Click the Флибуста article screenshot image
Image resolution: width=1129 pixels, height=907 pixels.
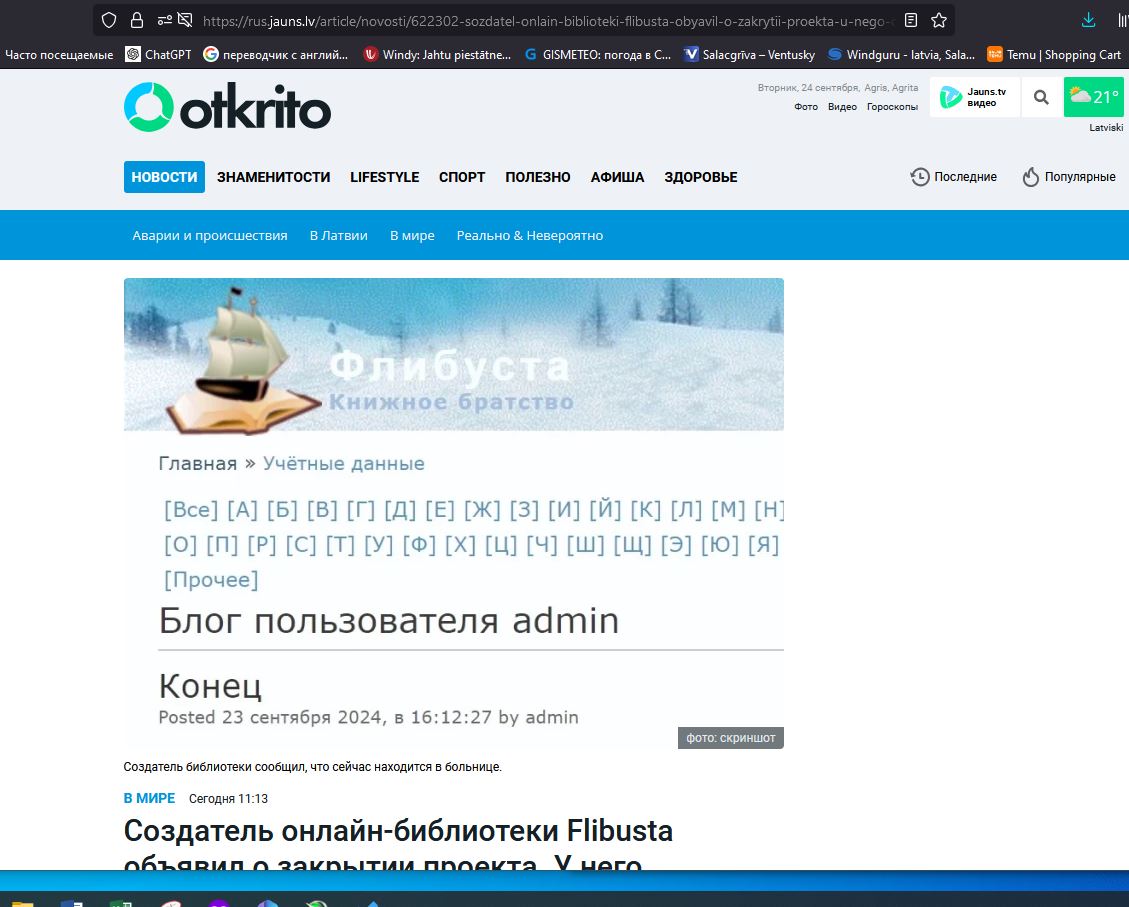tap(454, 513)
